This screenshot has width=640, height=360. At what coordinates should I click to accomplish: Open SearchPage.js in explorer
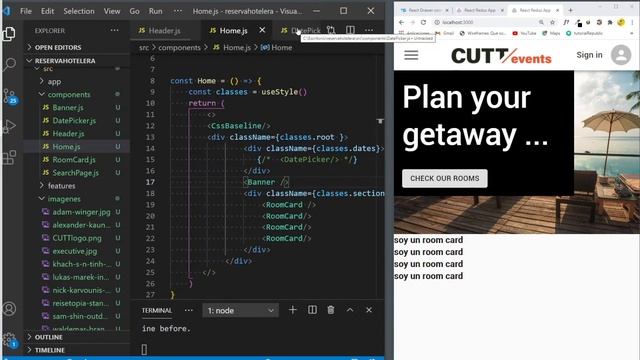pyautogui.click(x=76, y=173)
